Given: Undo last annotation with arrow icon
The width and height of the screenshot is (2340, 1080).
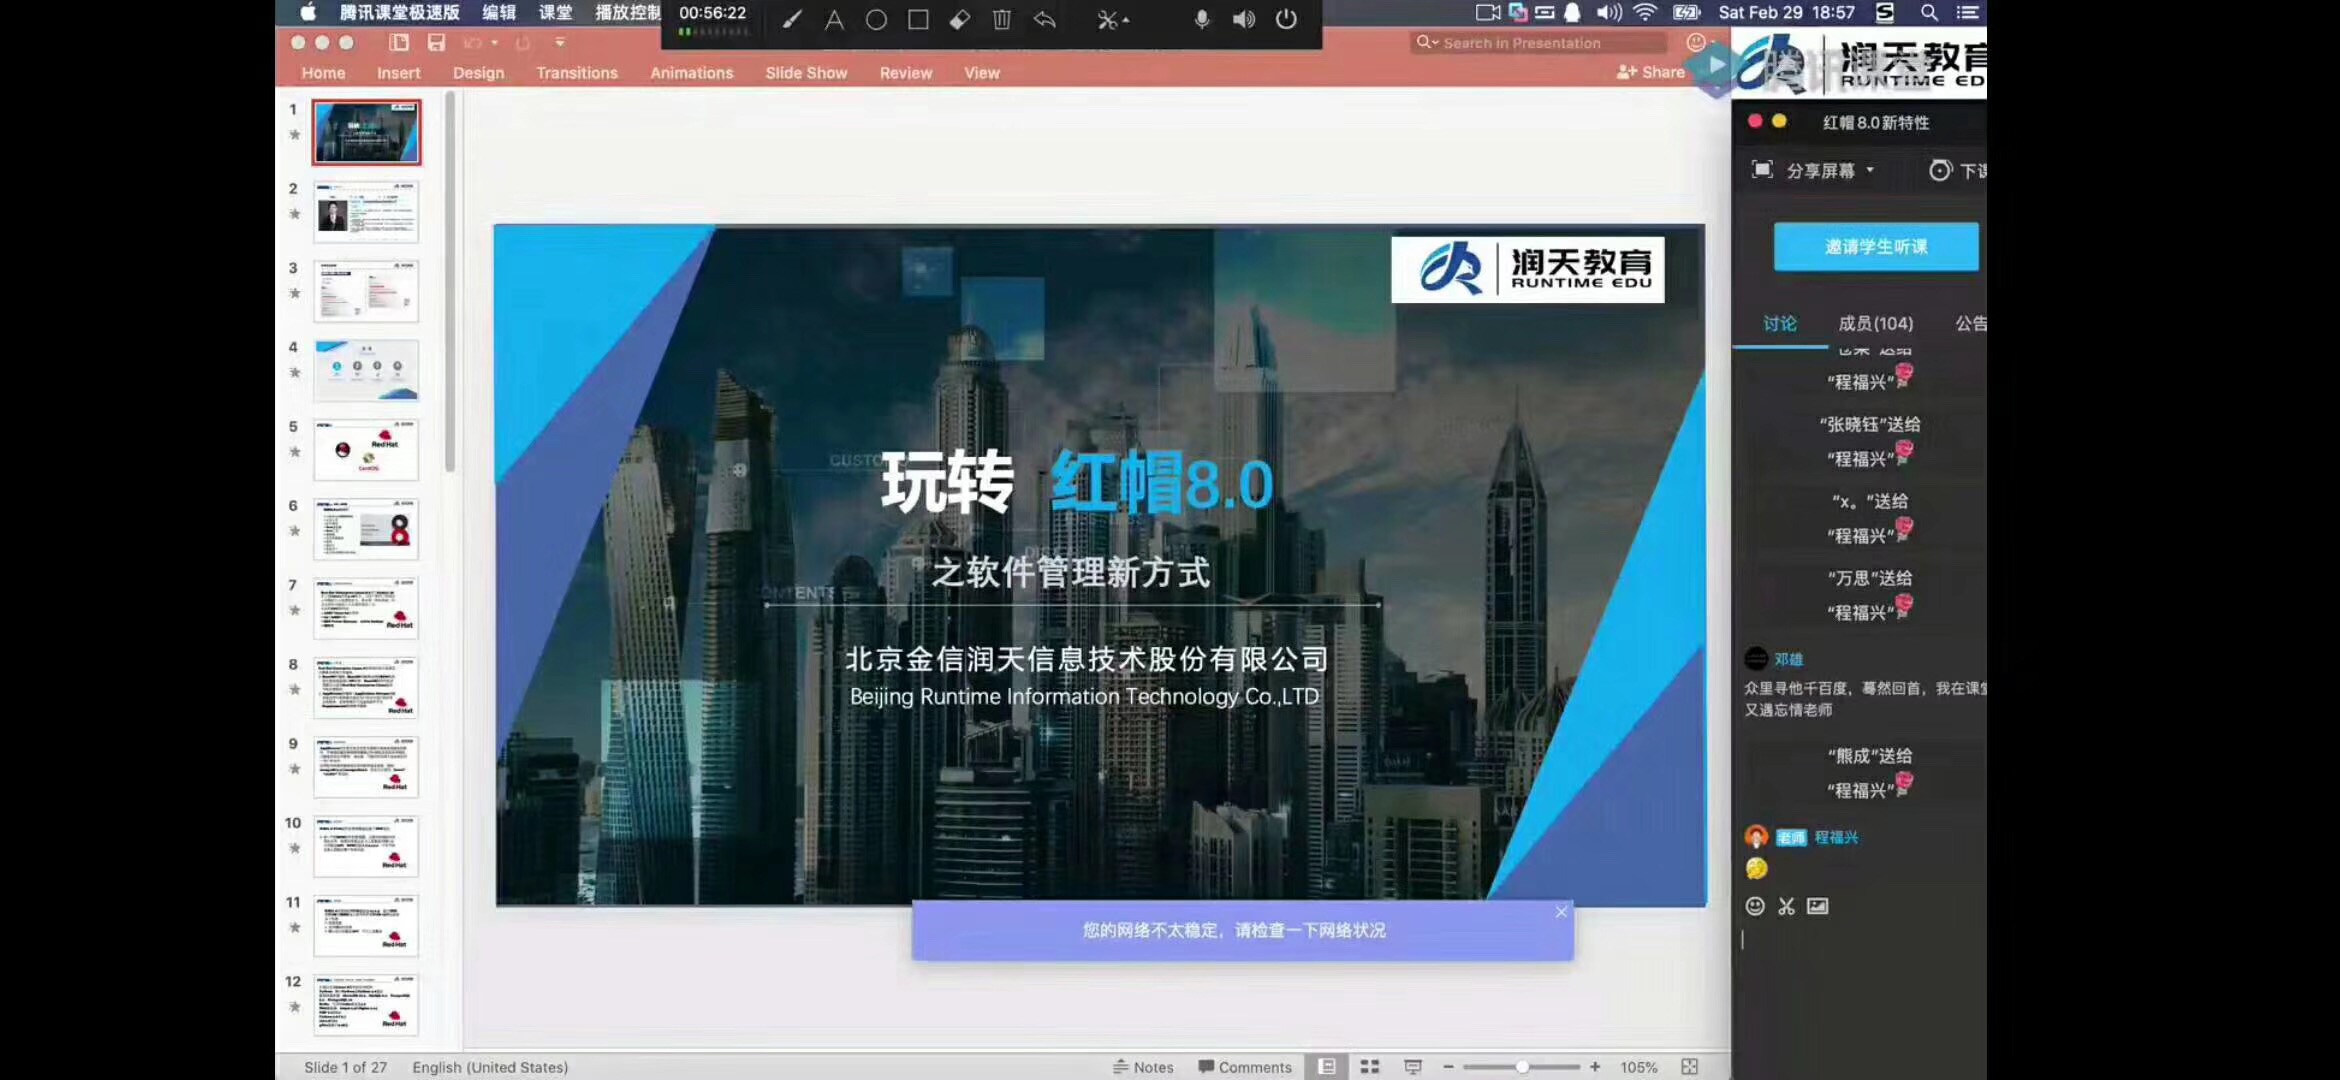Looking at the screenshot, I should point(1044,19).
